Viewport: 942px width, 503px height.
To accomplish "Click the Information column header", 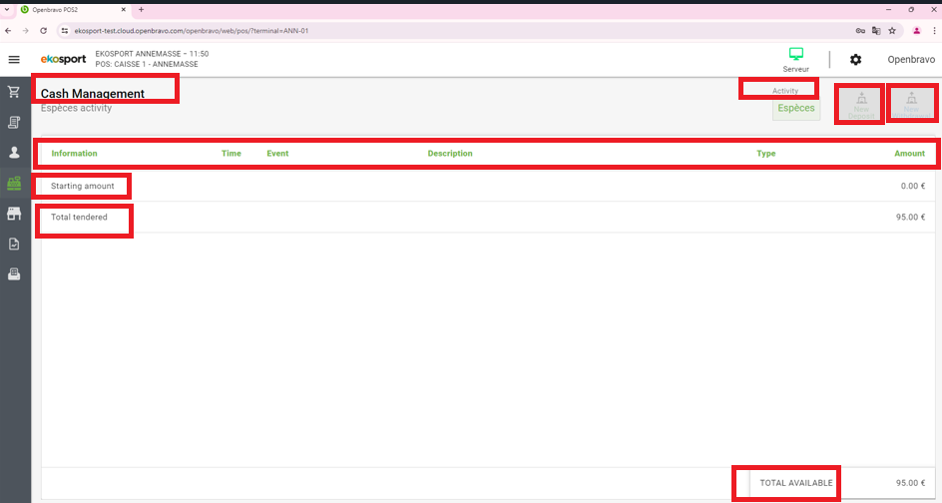I will point(74,153).
